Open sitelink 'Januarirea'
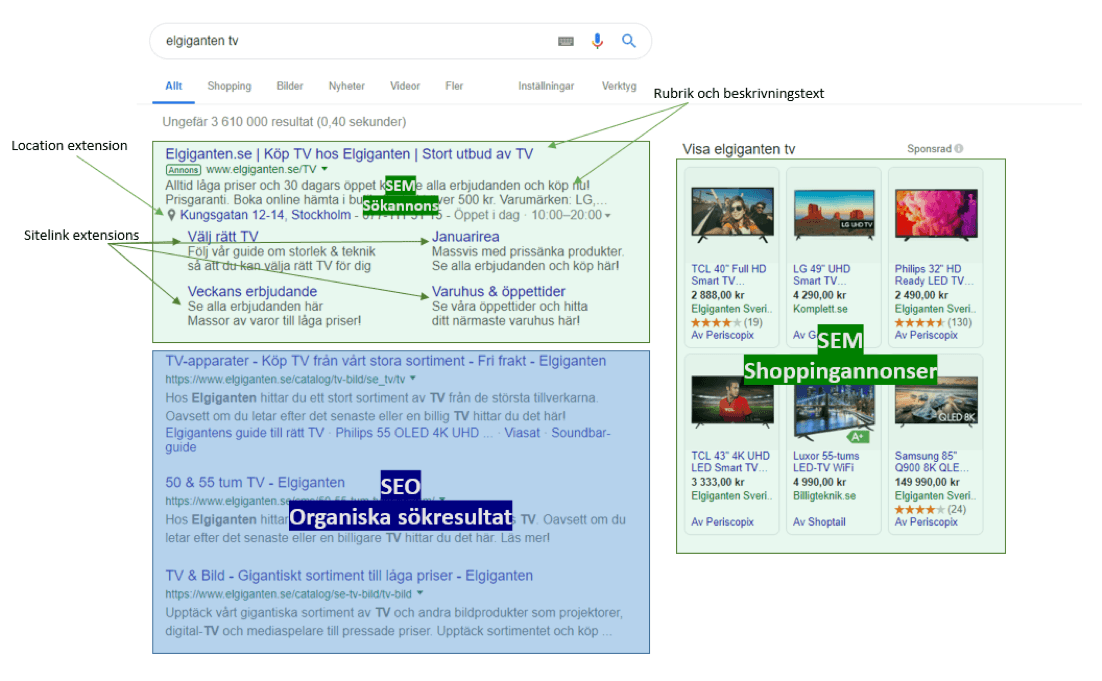Image resolution: width=1102 pixels, height=681 pixels. [465, 237]
